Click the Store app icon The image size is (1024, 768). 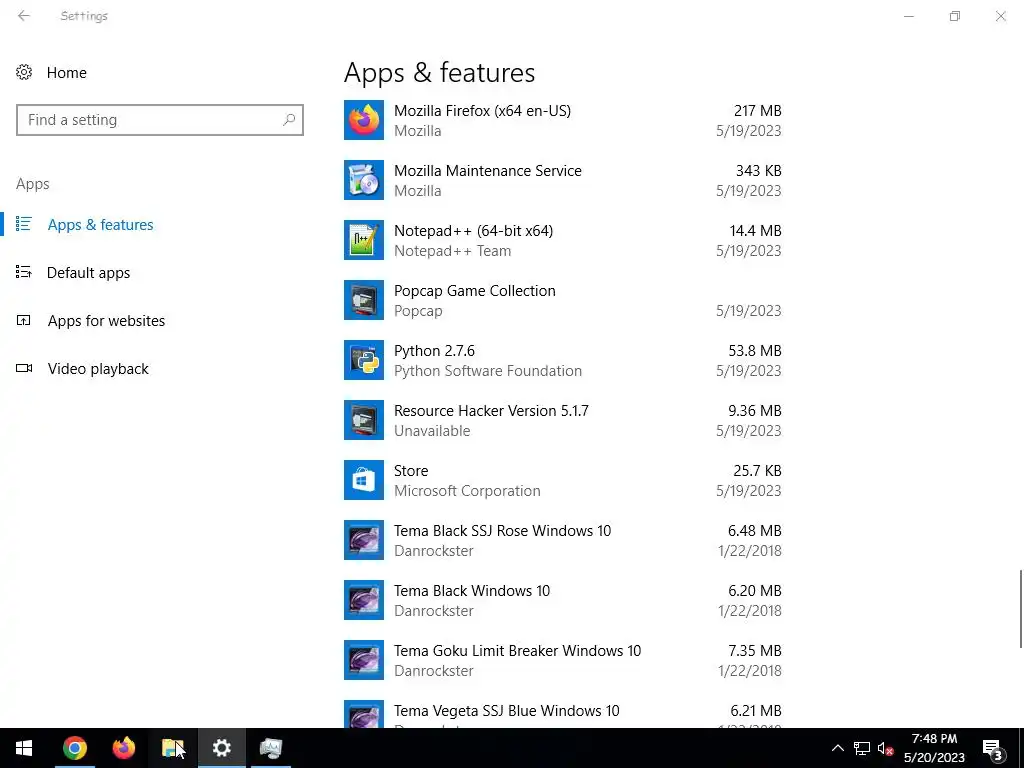tap(364, 481)
